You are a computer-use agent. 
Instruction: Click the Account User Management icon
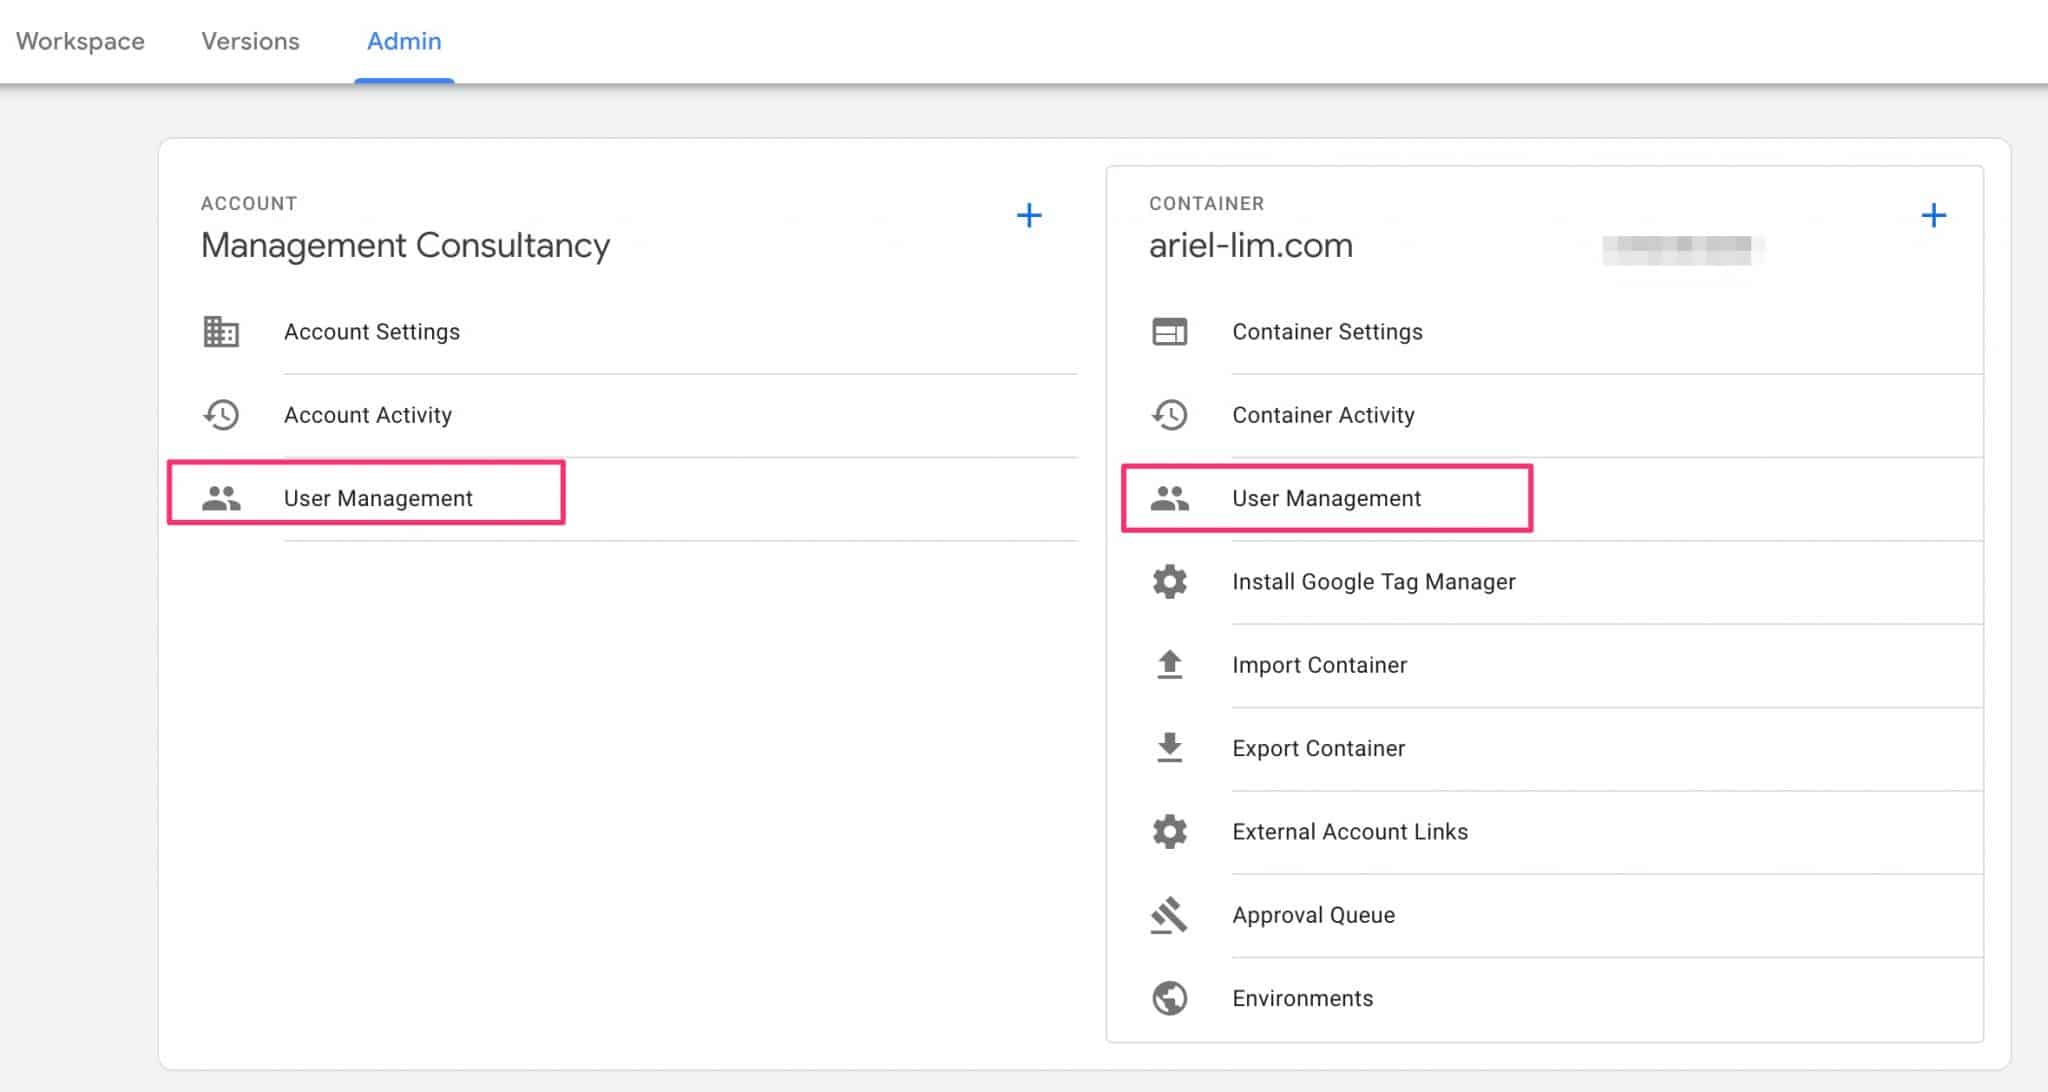click(x=219, y=497)
